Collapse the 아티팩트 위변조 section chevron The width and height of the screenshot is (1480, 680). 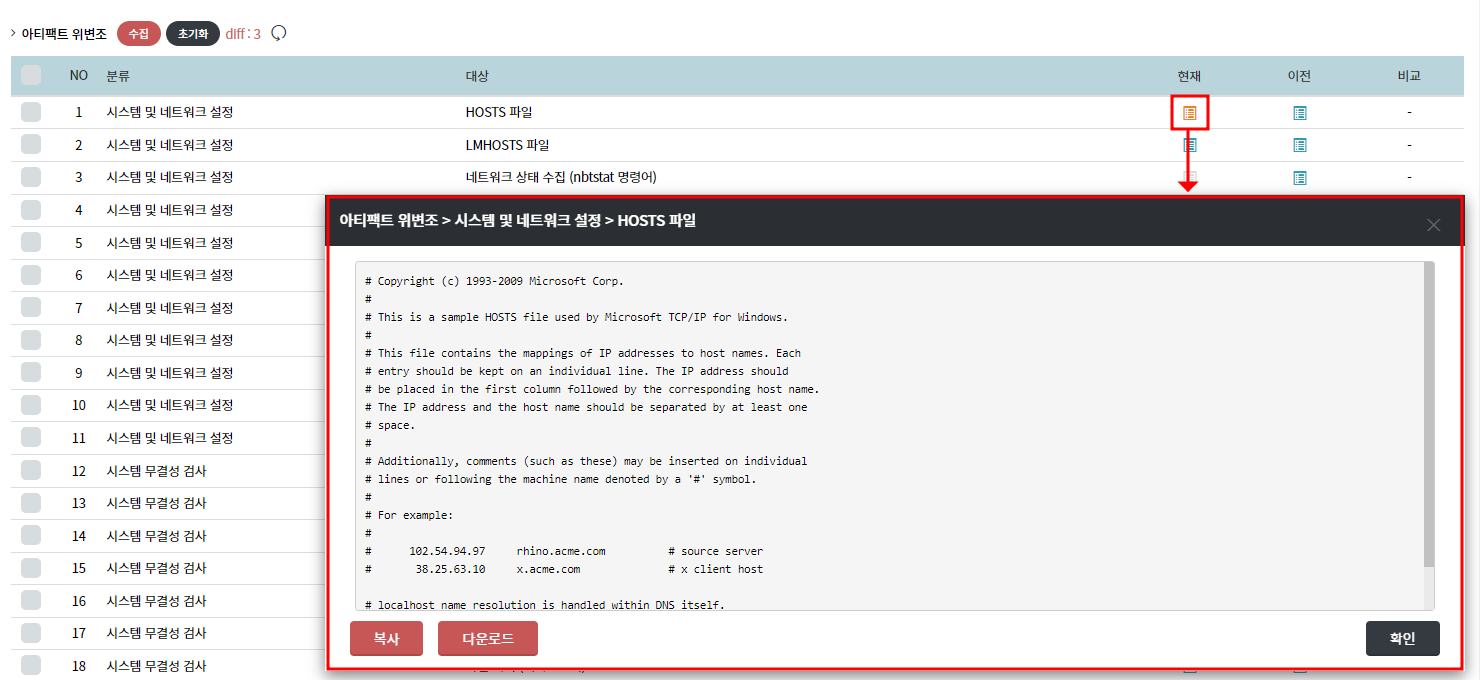click(12, 33)
